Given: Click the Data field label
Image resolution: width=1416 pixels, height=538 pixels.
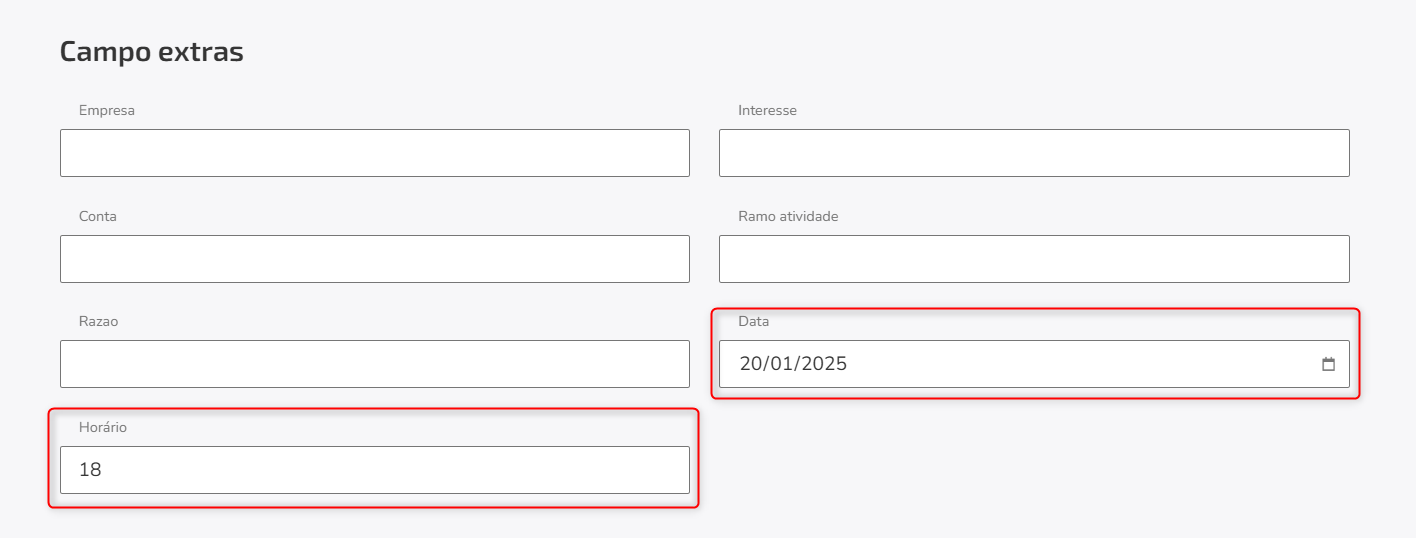Looking at the screenshot, I should pos(754,321).
